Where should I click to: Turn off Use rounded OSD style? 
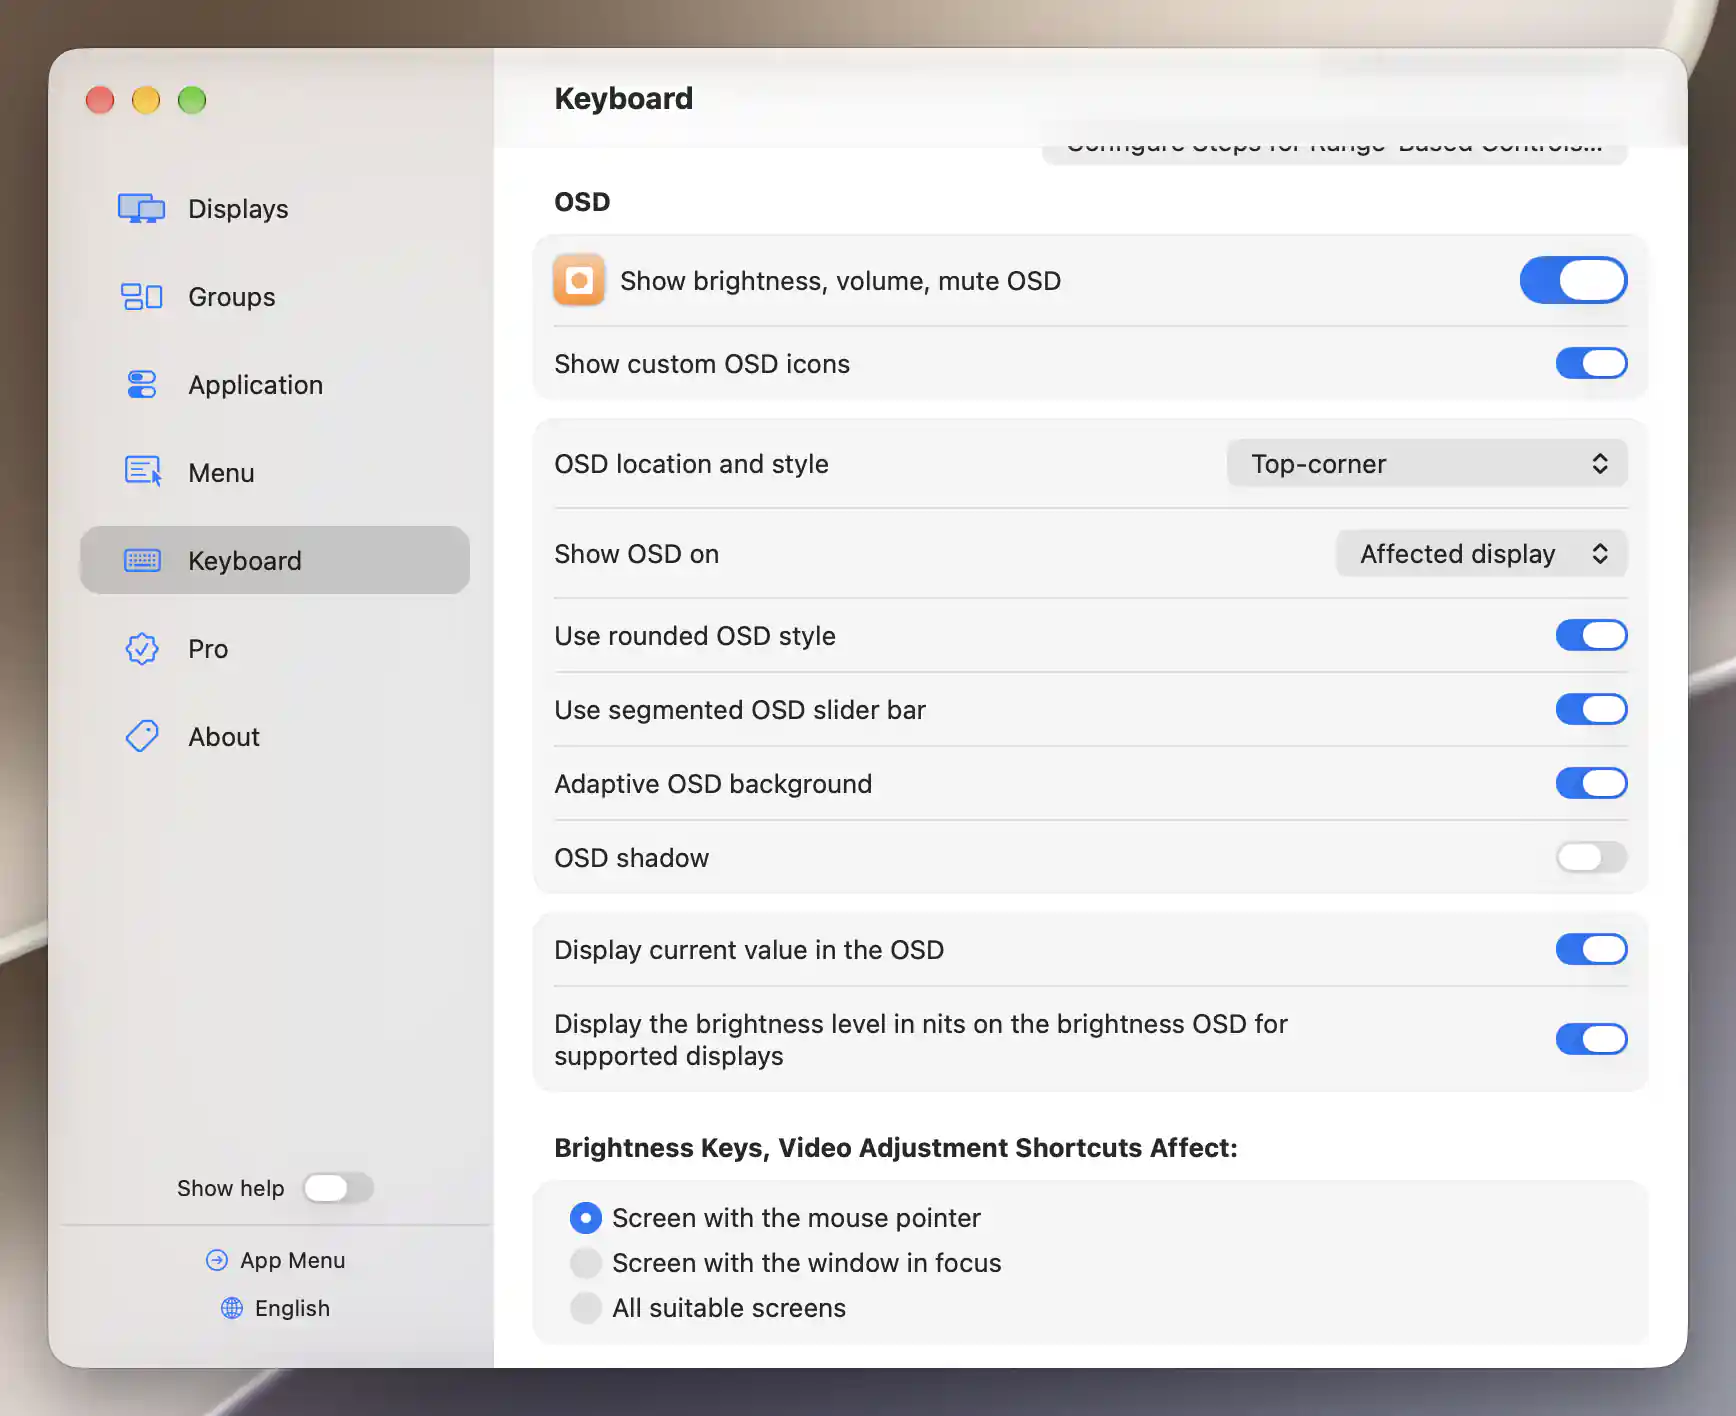[1591, 635]
